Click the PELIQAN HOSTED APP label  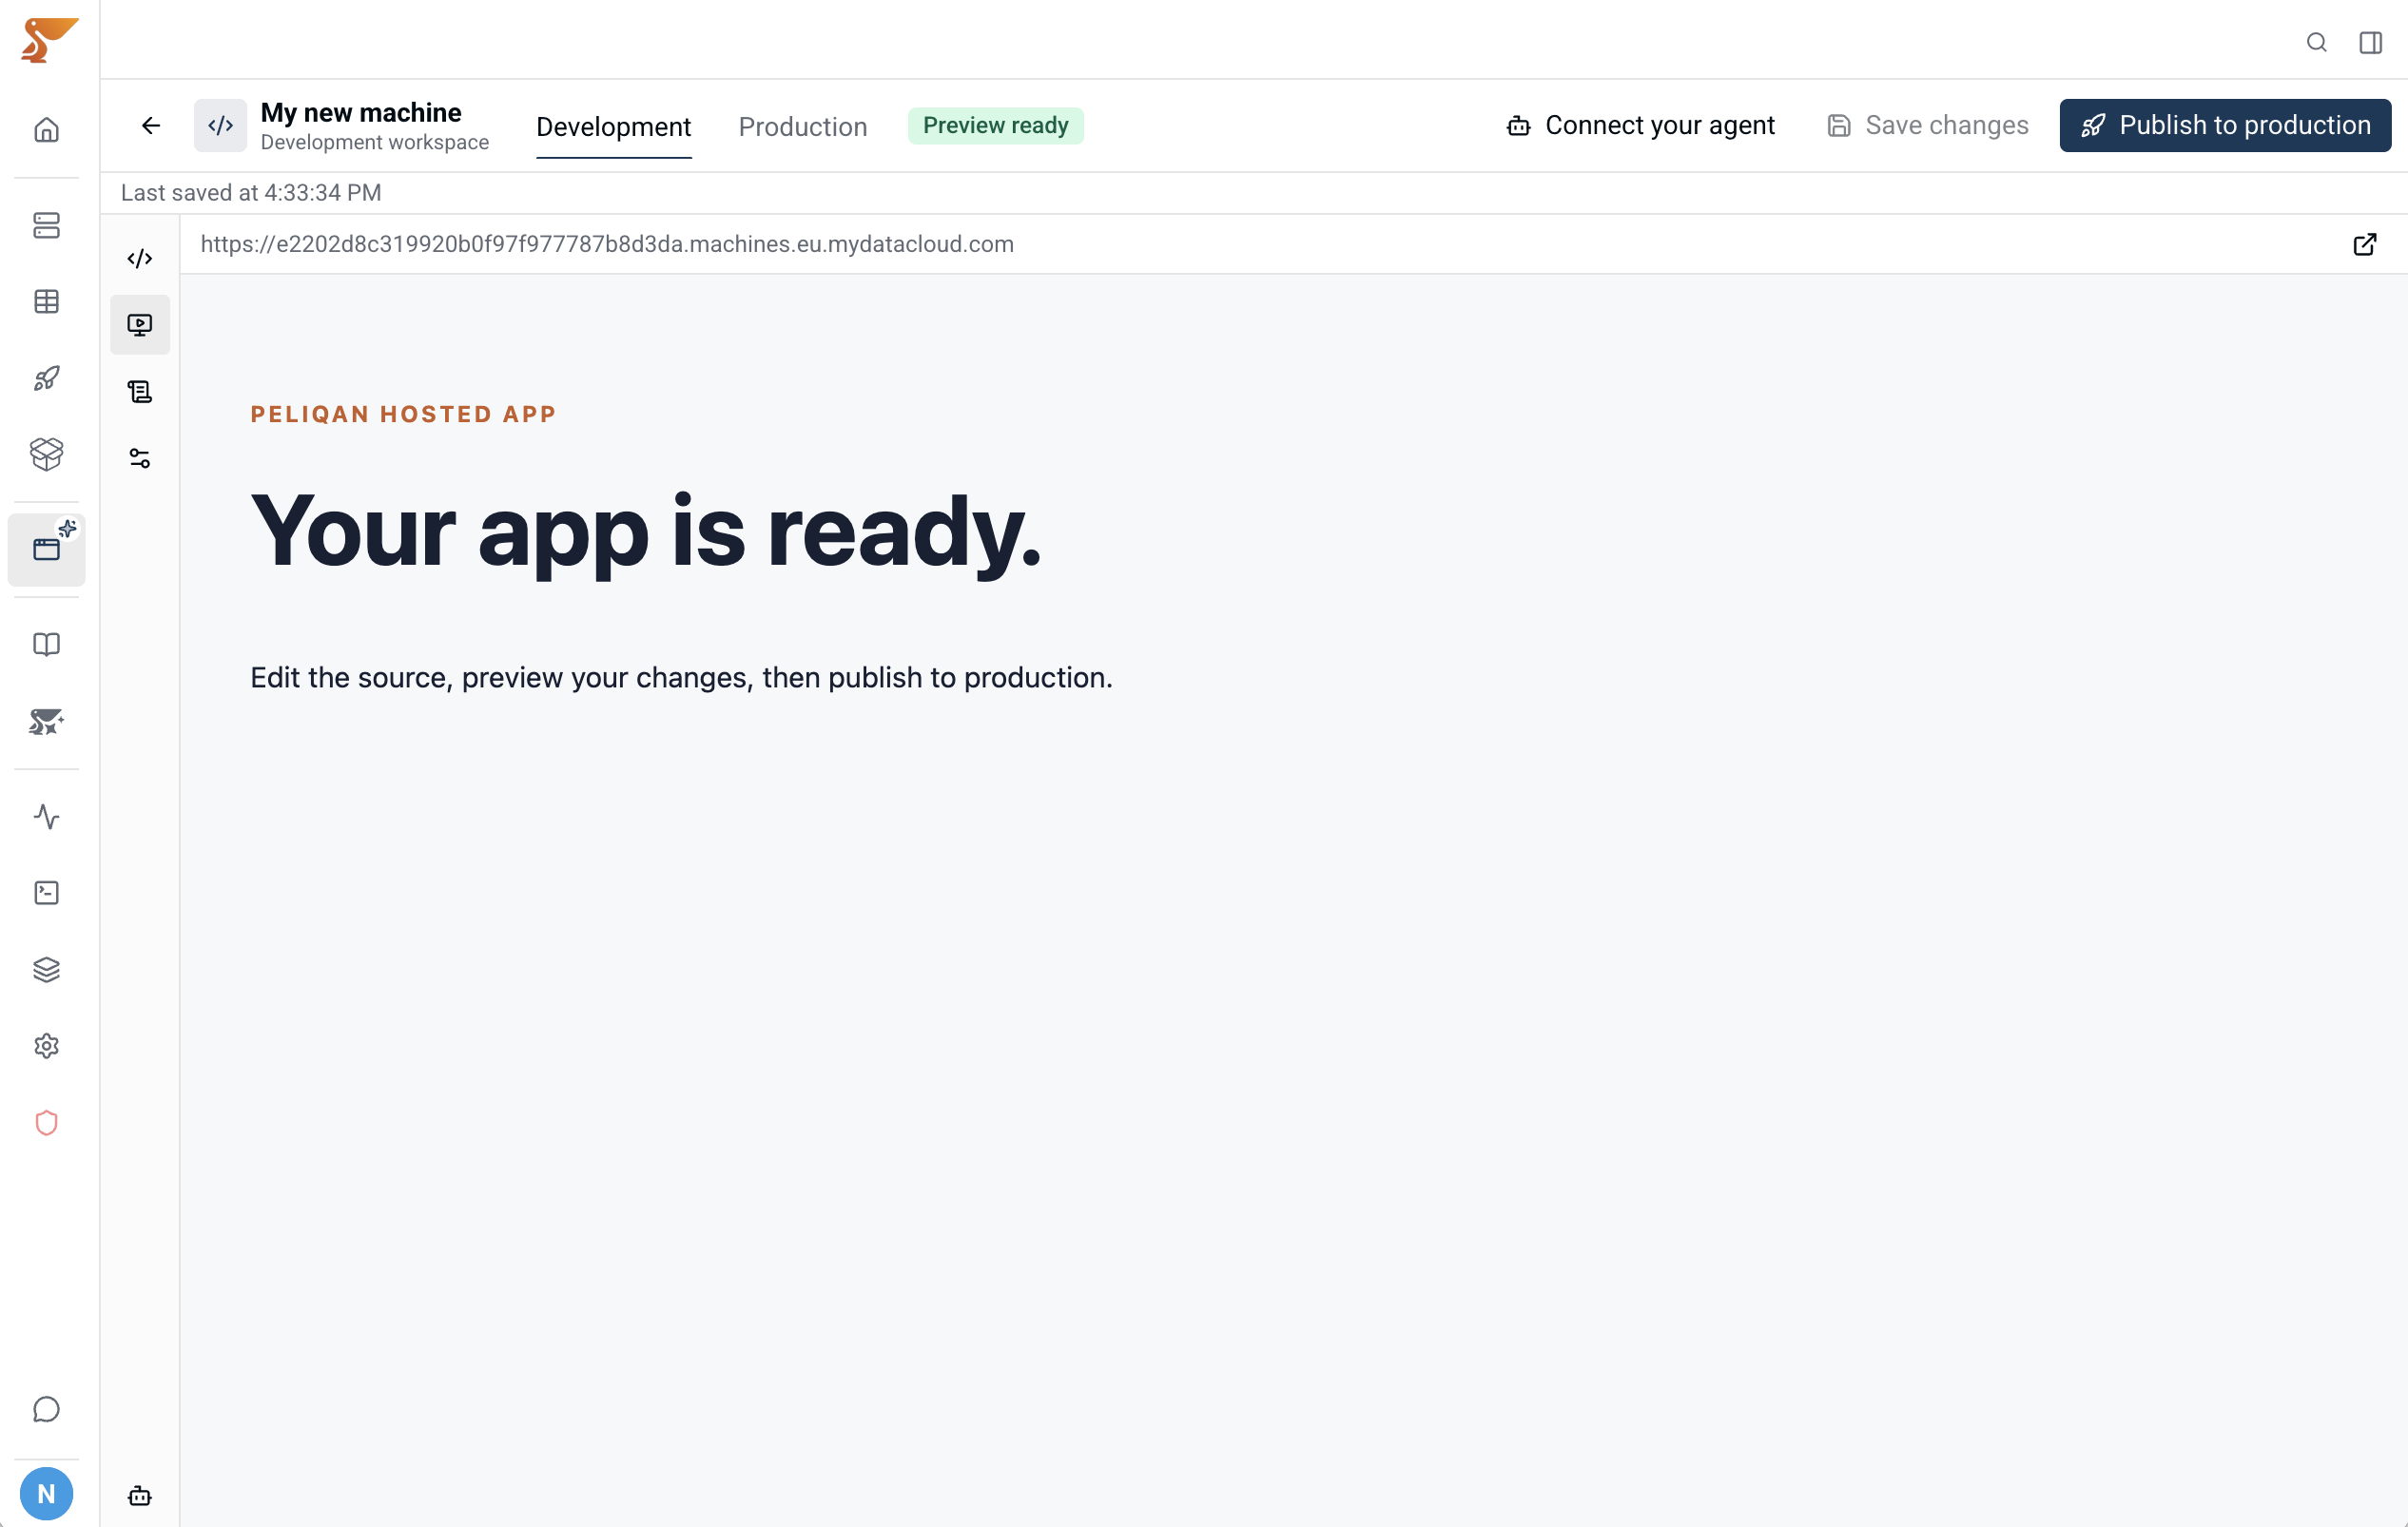click(x=403, y=414)
